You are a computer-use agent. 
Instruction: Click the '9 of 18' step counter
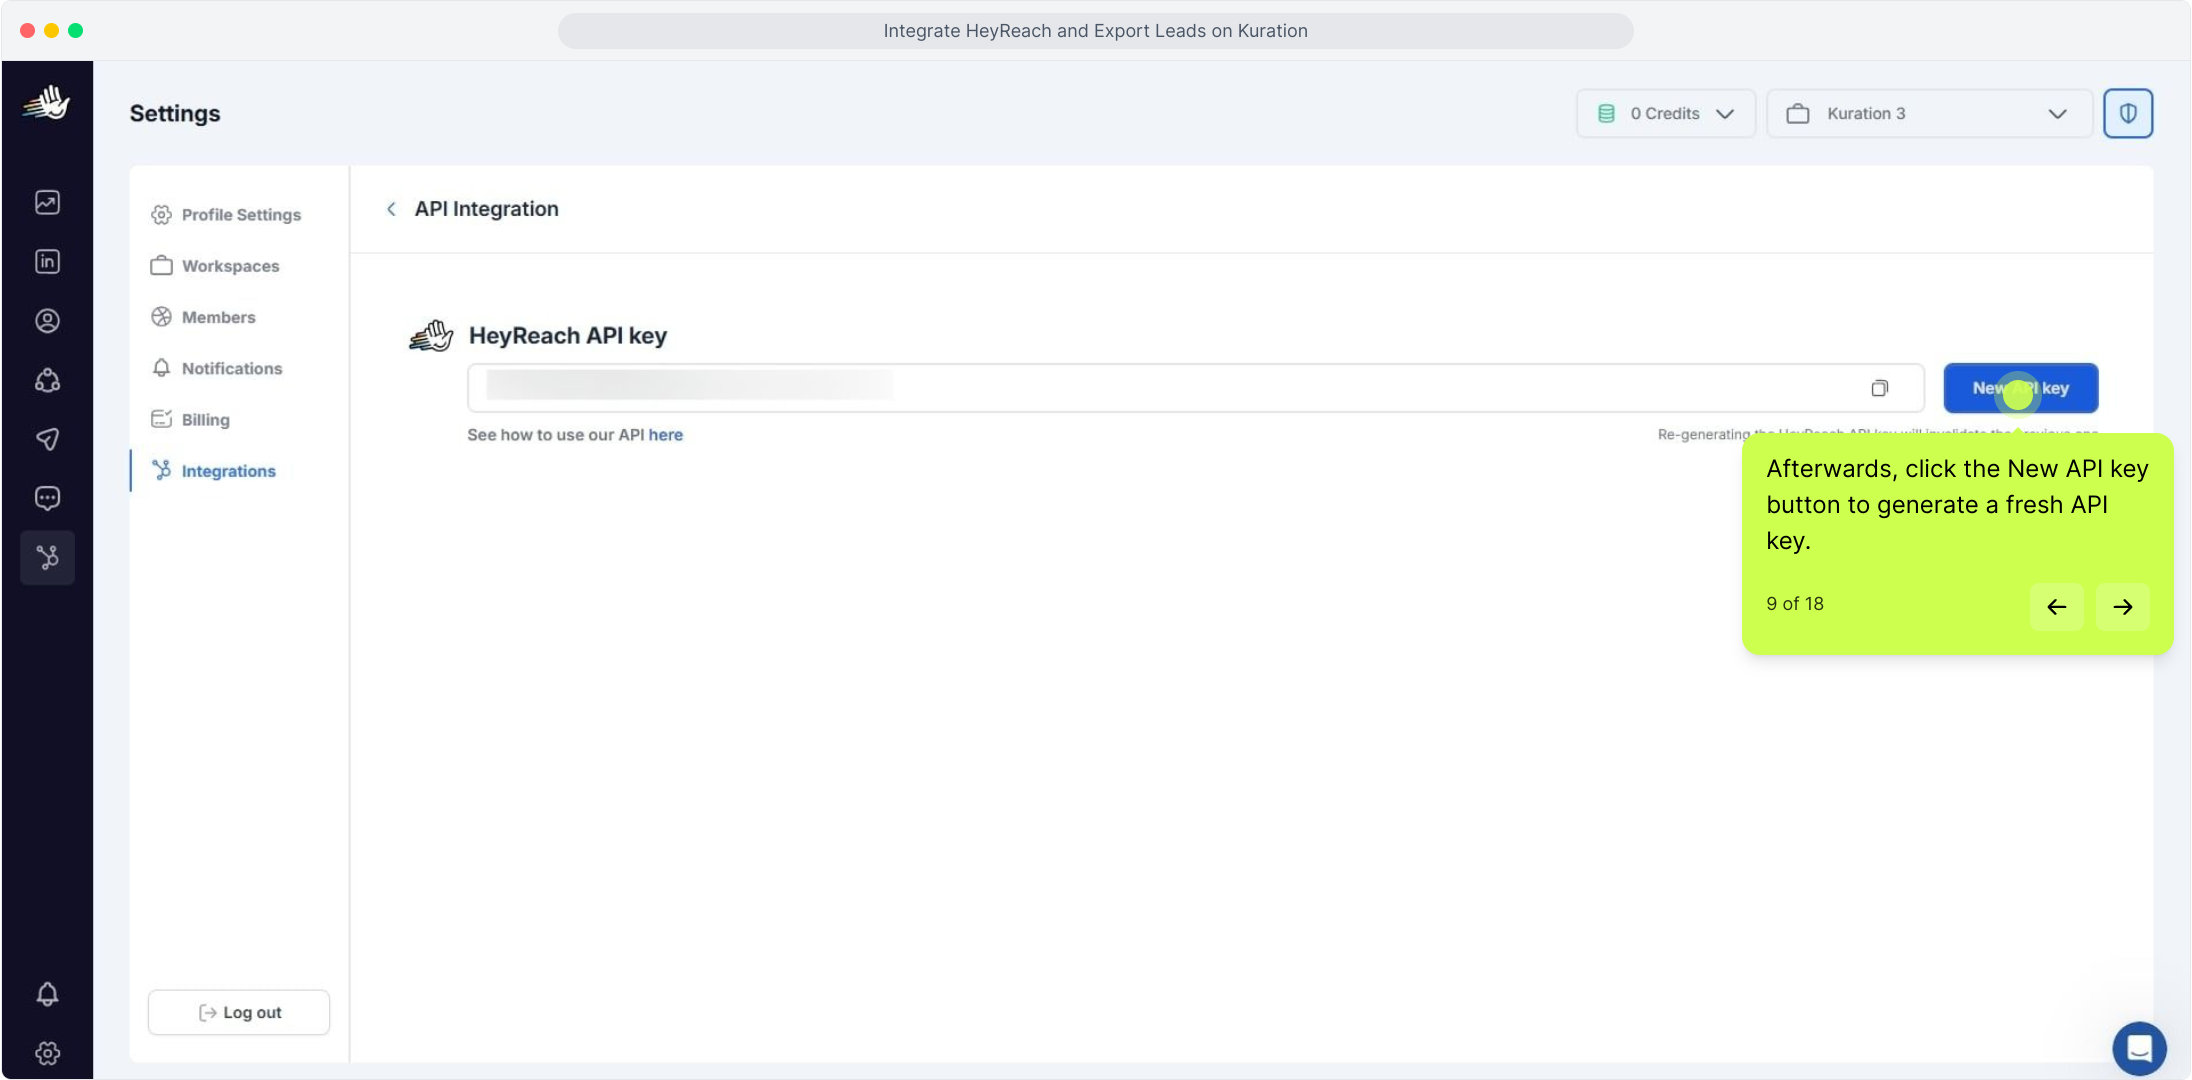pyautogui.click(x=1794, y=604)
